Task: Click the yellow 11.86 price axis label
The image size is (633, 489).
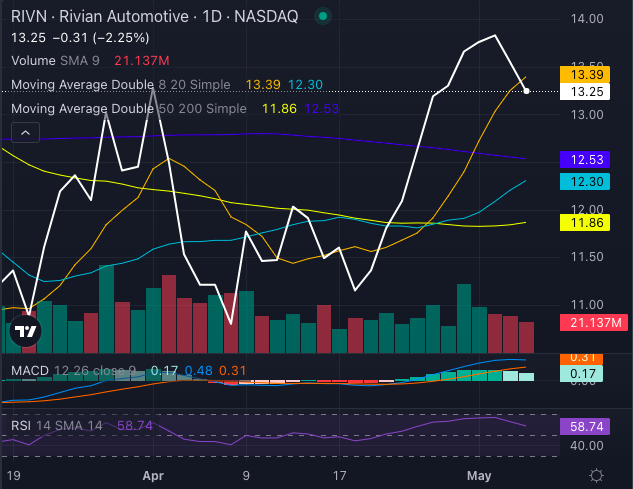Action: tap(585, 222)
